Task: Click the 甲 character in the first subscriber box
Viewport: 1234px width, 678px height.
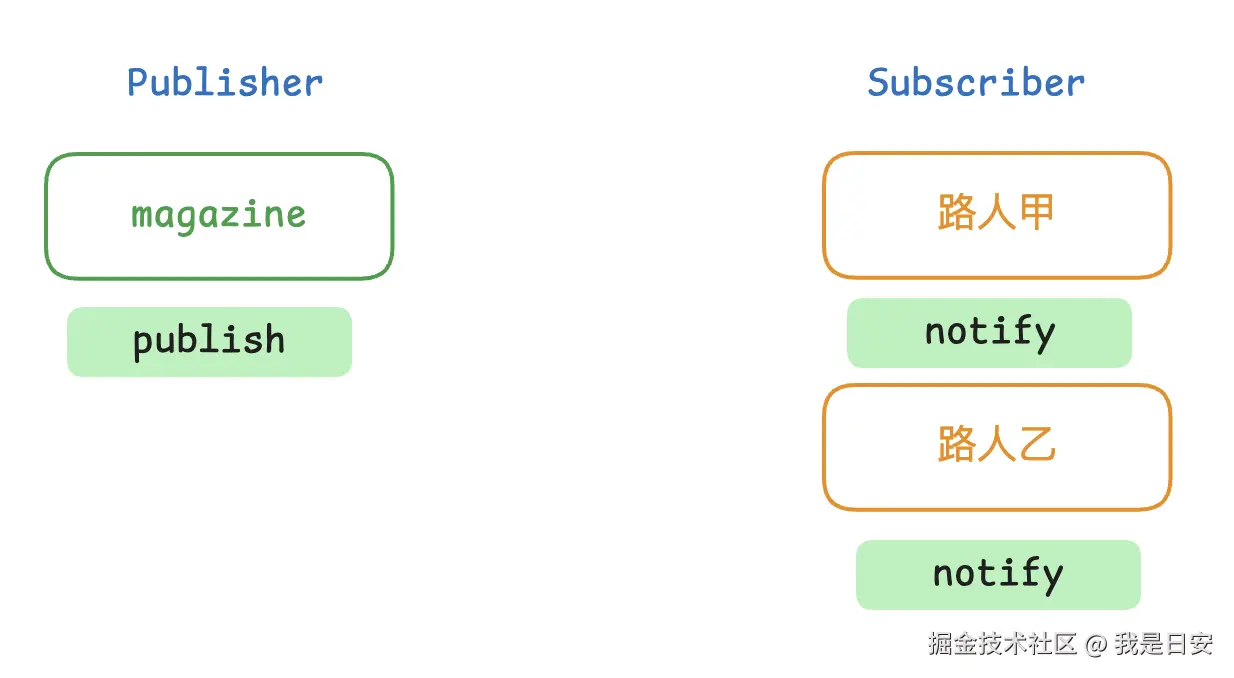Action: click(x=1036, y=213)
